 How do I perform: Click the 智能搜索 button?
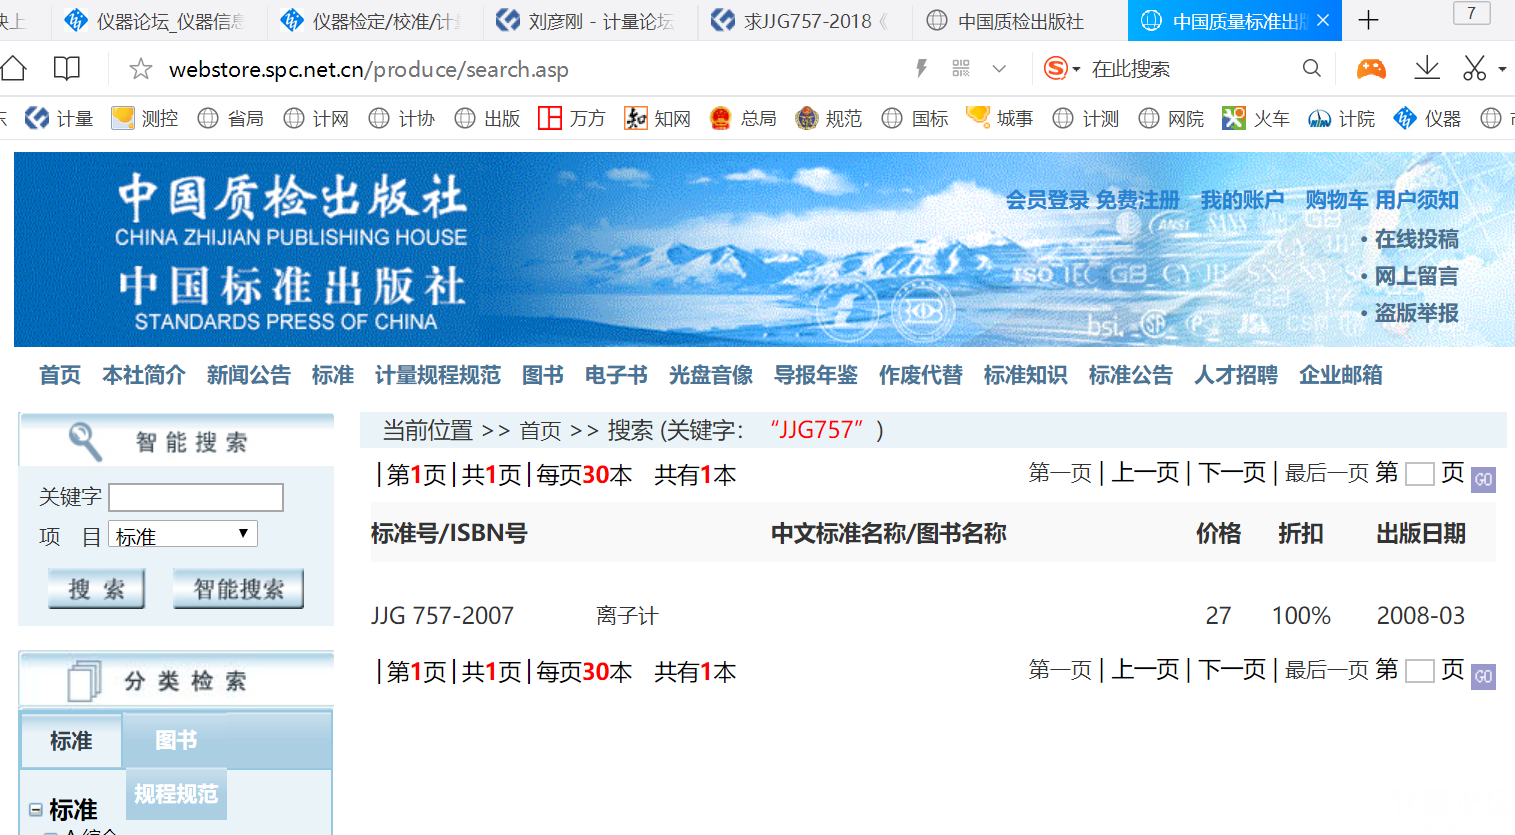tap(238, 589)
